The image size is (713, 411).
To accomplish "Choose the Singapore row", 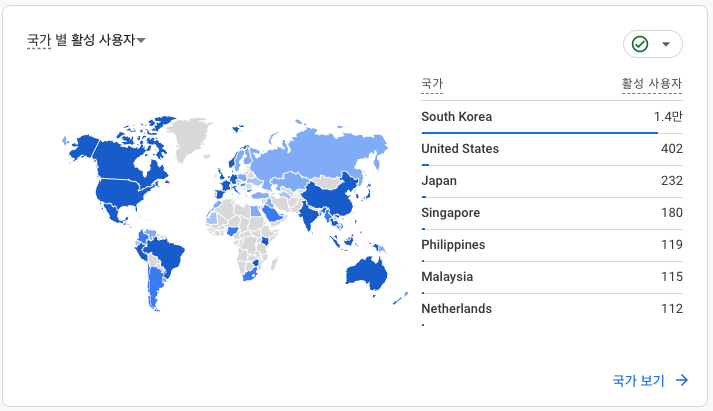I will point(552,213).
